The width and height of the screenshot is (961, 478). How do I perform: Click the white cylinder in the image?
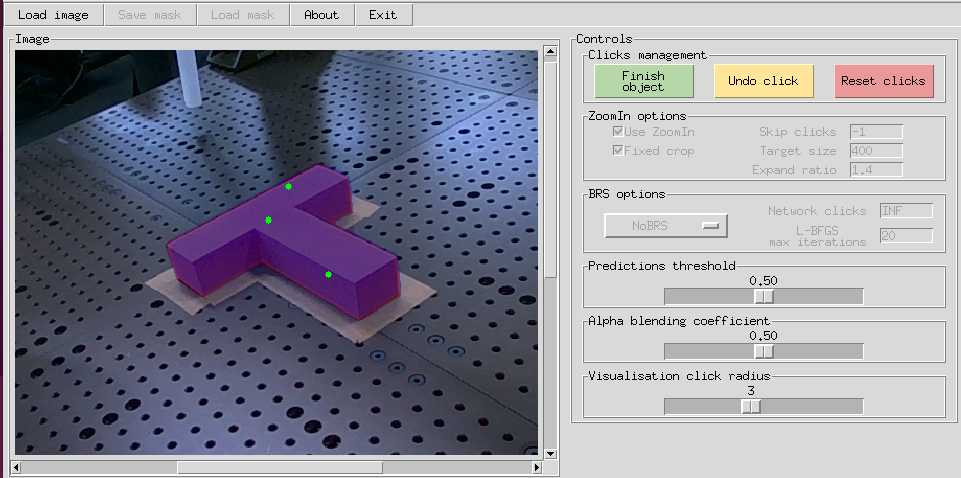point(188,78)
